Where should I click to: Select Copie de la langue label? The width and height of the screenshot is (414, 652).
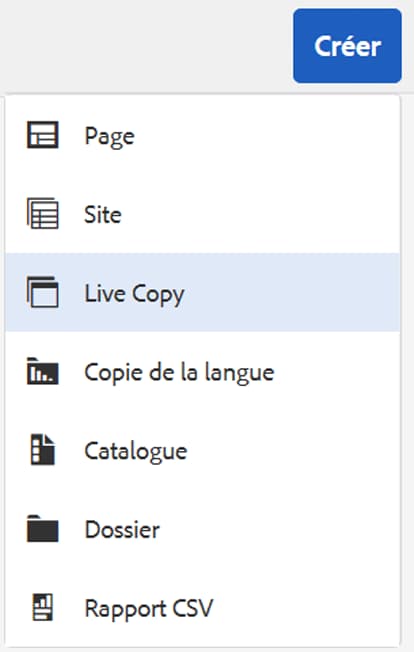[x=180, y=373]
